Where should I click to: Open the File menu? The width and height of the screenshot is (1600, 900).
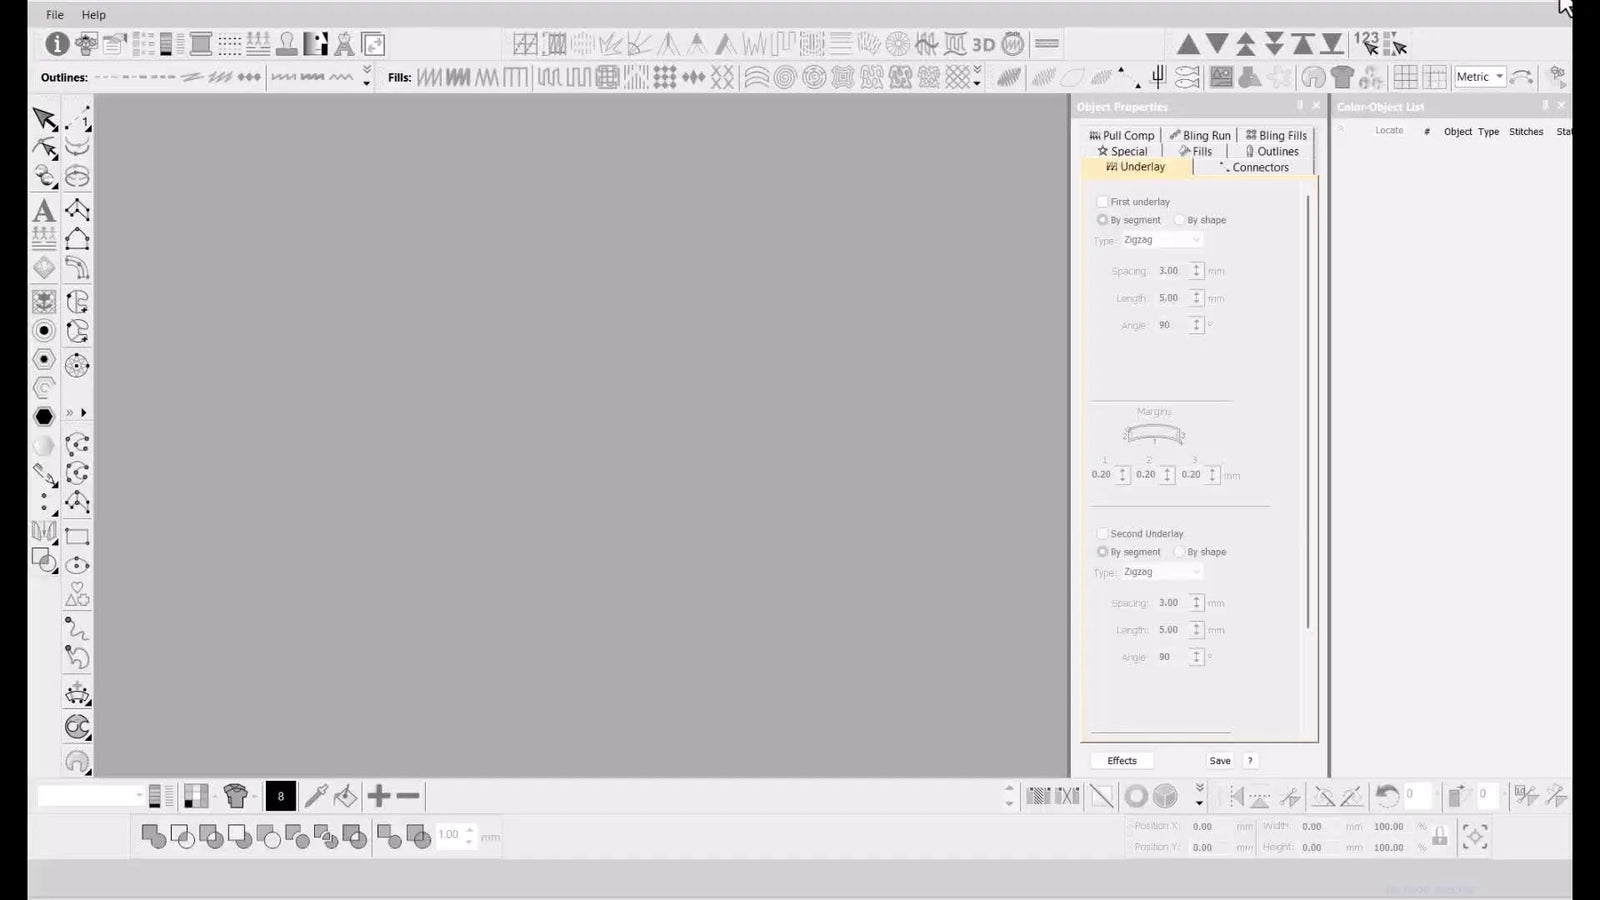(x=55, y=15)
